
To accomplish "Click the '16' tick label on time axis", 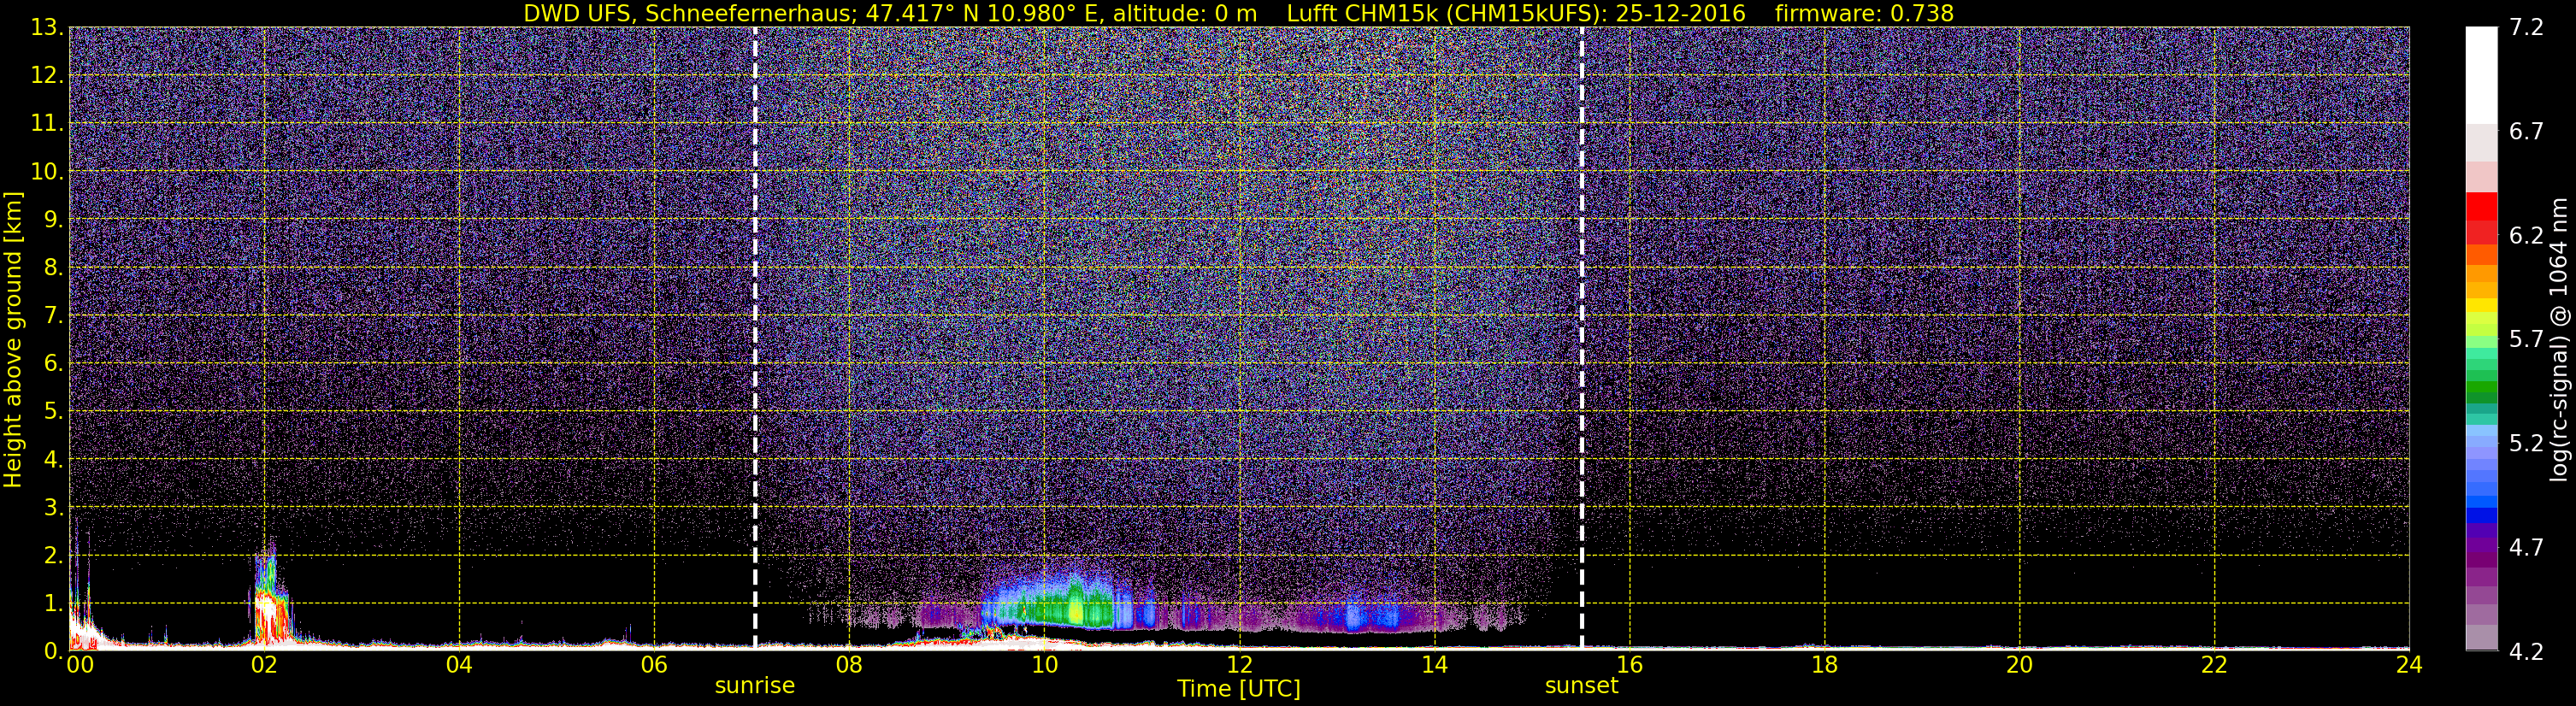I will point(1629,665).
